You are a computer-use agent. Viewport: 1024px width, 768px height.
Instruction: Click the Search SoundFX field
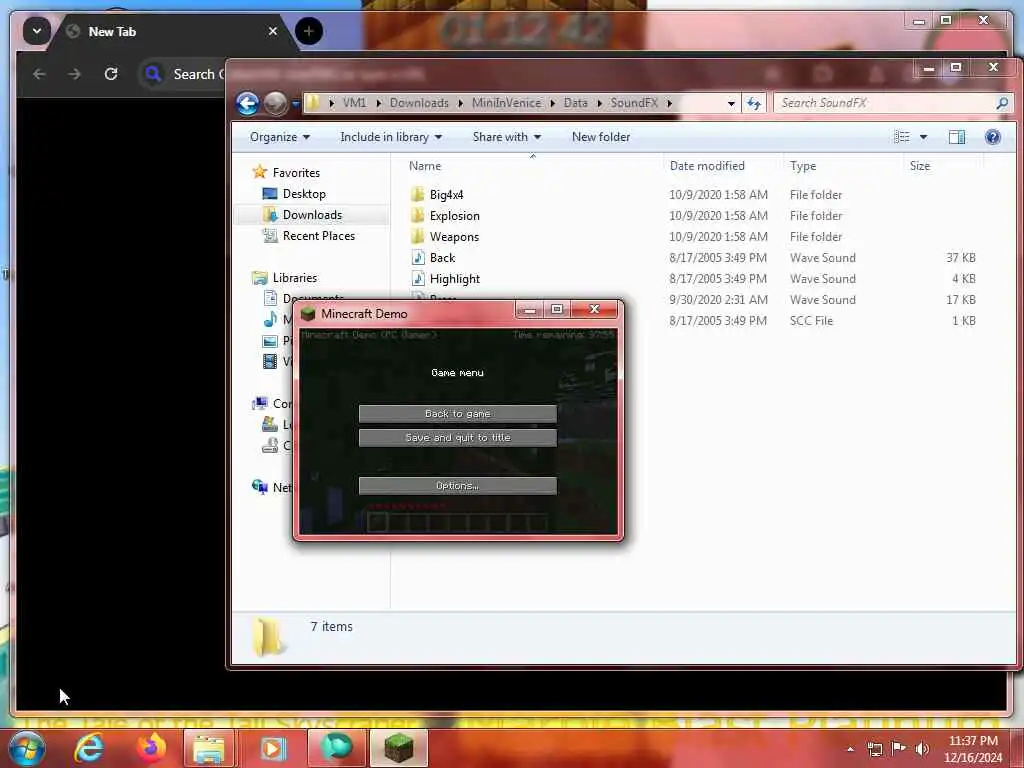click(887, 103)
